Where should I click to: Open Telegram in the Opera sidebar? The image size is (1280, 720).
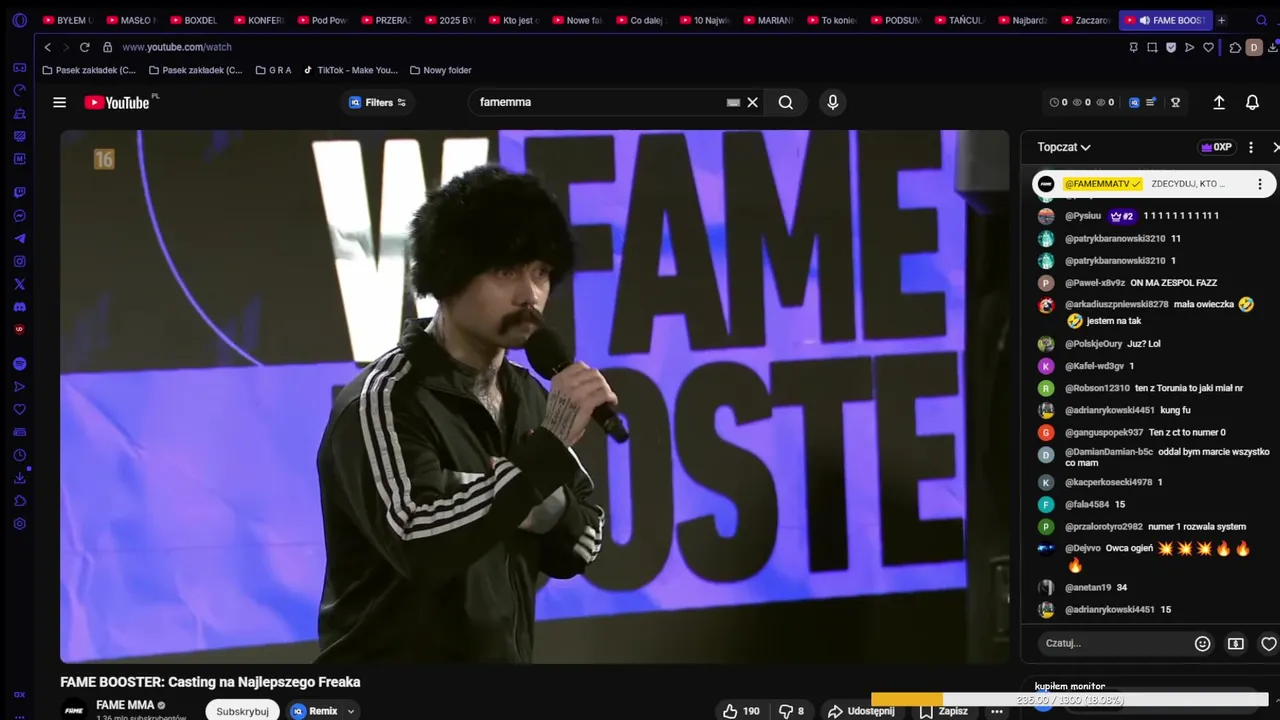pyautogui.click(x=19, y=239)
